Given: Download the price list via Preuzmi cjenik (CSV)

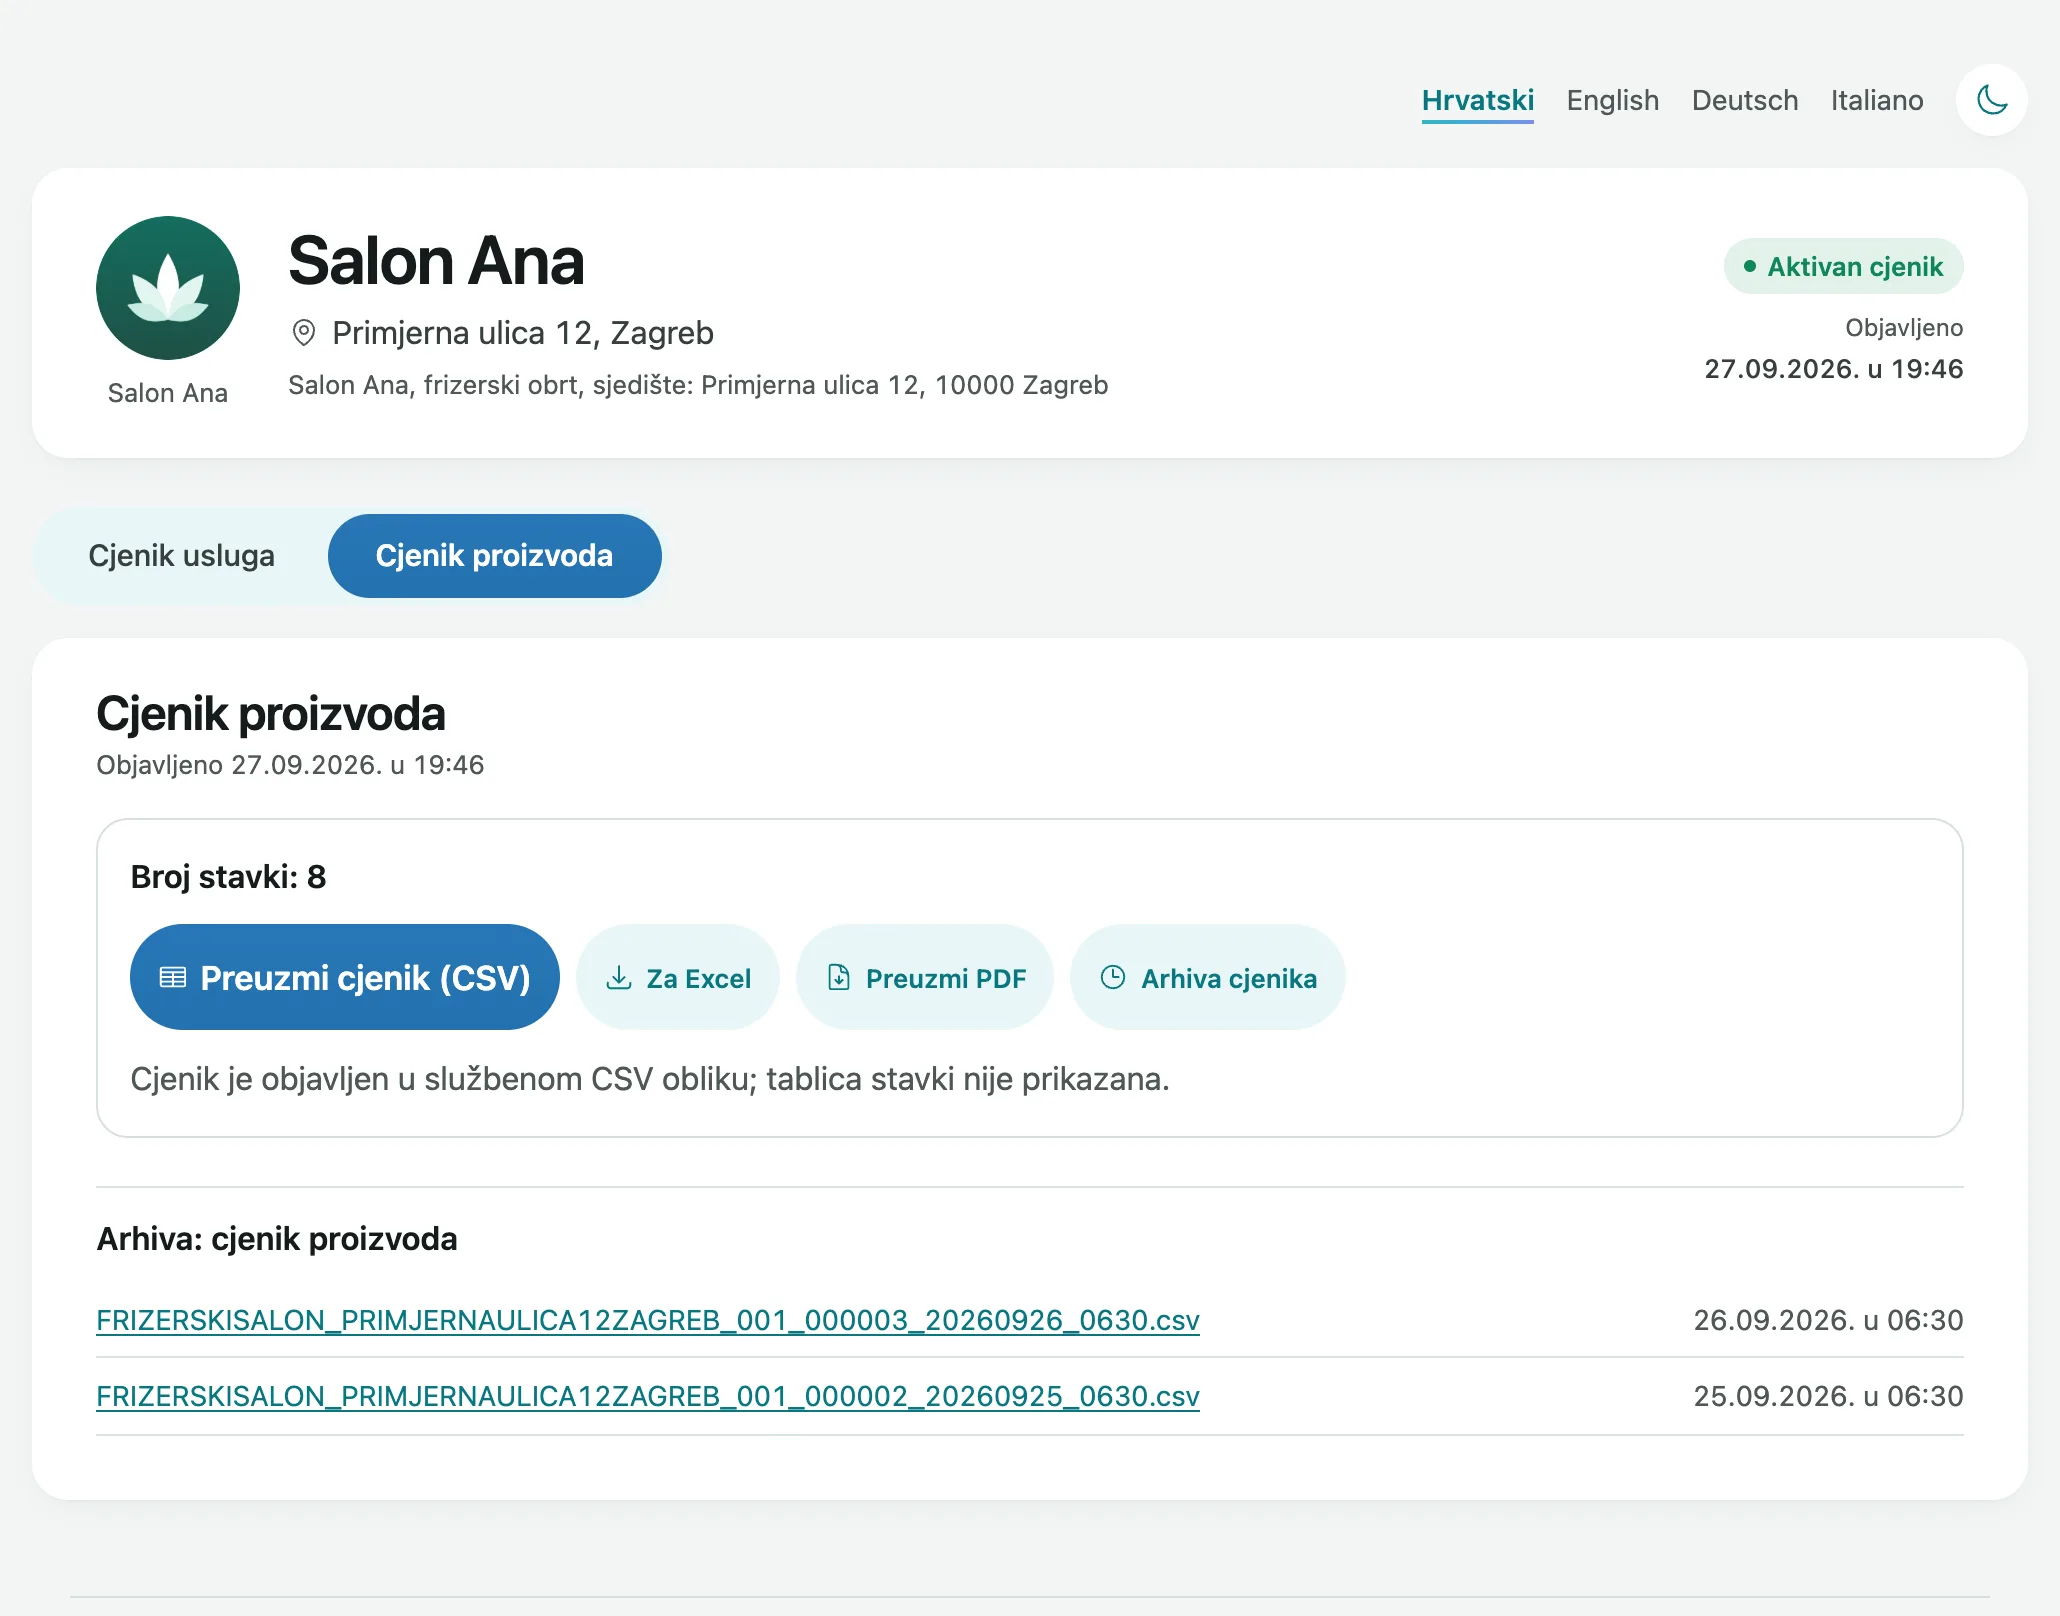Looking at the screenshot, I should 344,977.
